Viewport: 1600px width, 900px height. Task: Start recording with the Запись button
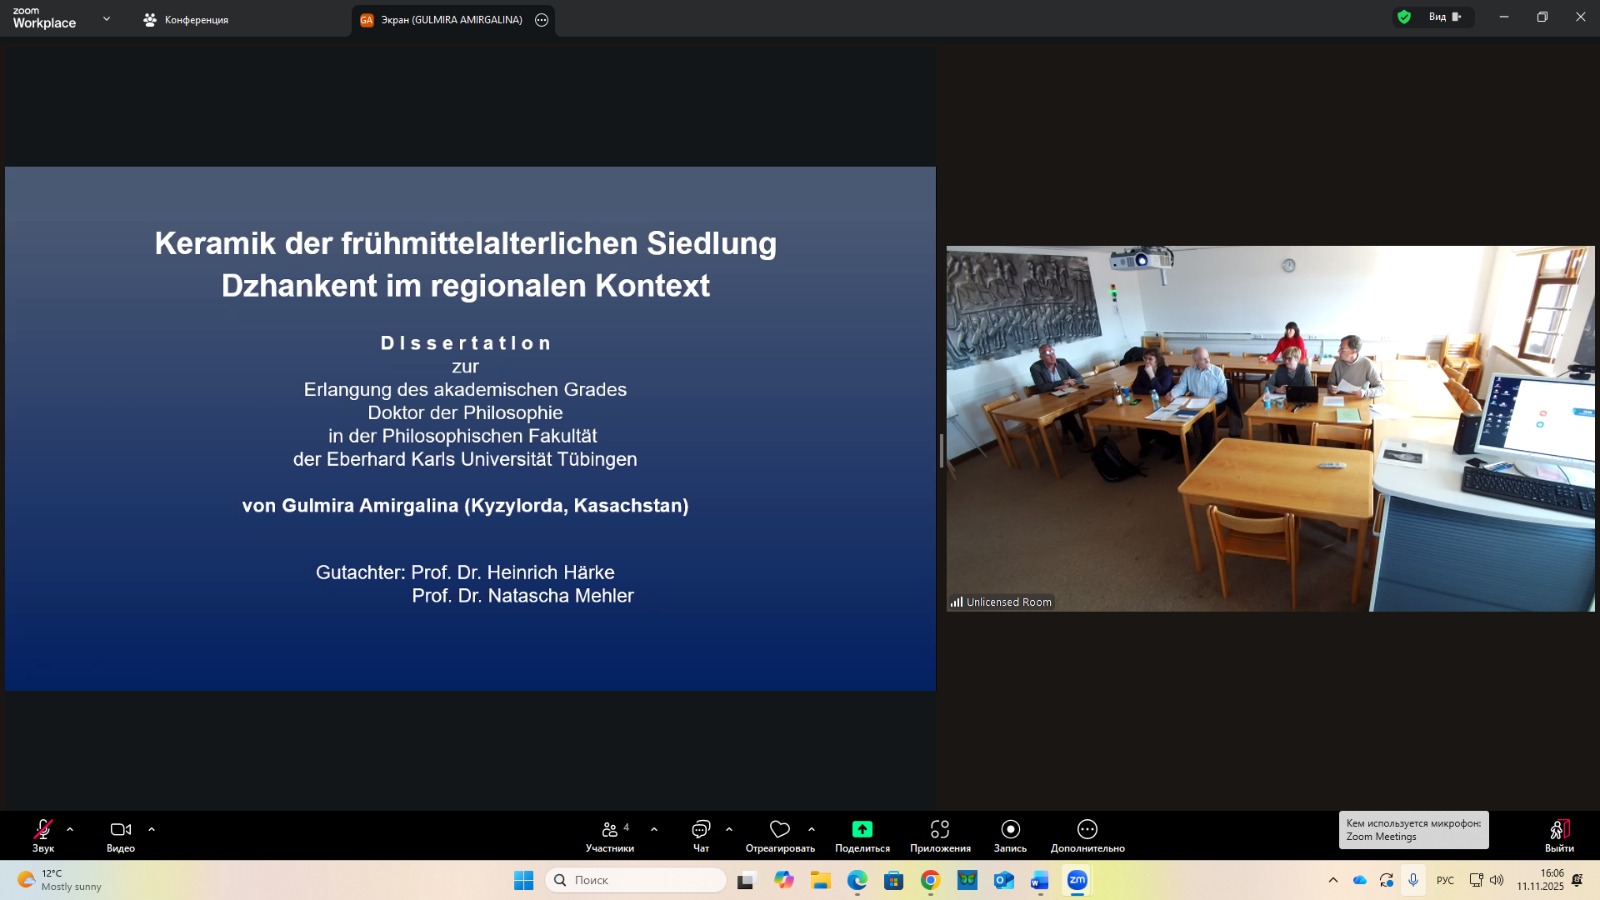(1010, 833)
